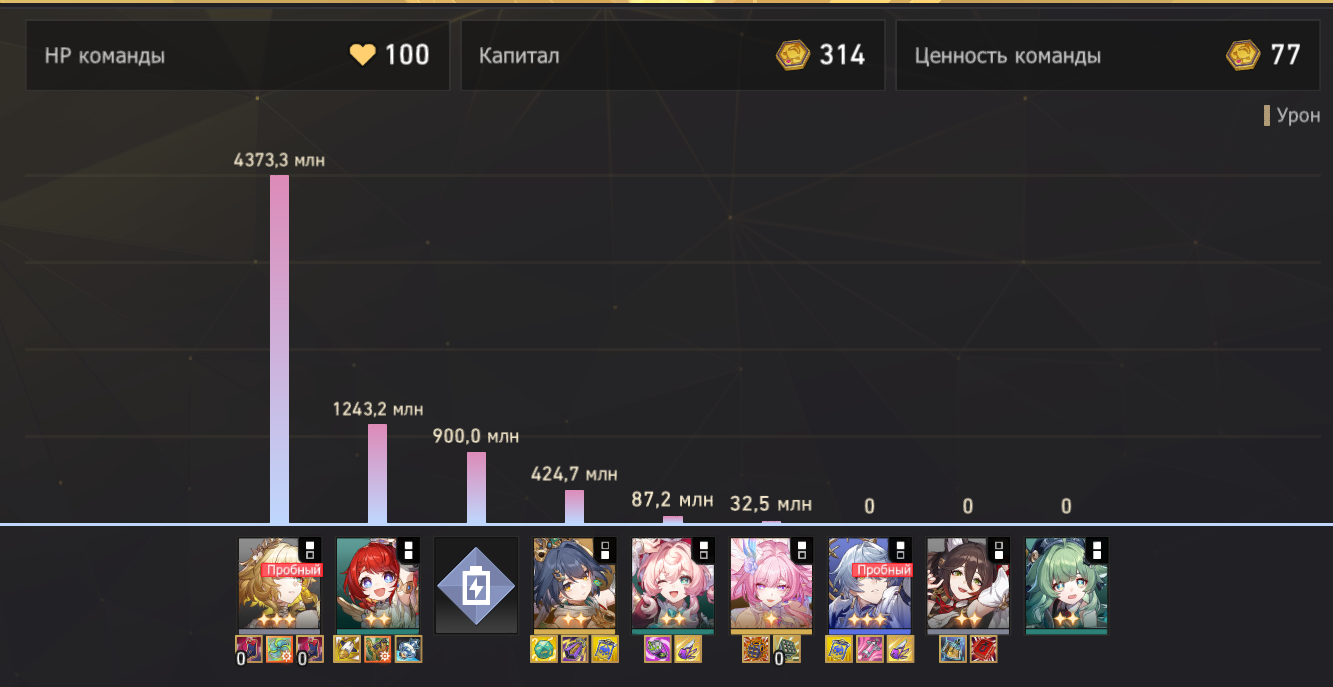Select the blonde trial character portrait
This screenshot has width=1333, height=687.
tap(279, 585)
